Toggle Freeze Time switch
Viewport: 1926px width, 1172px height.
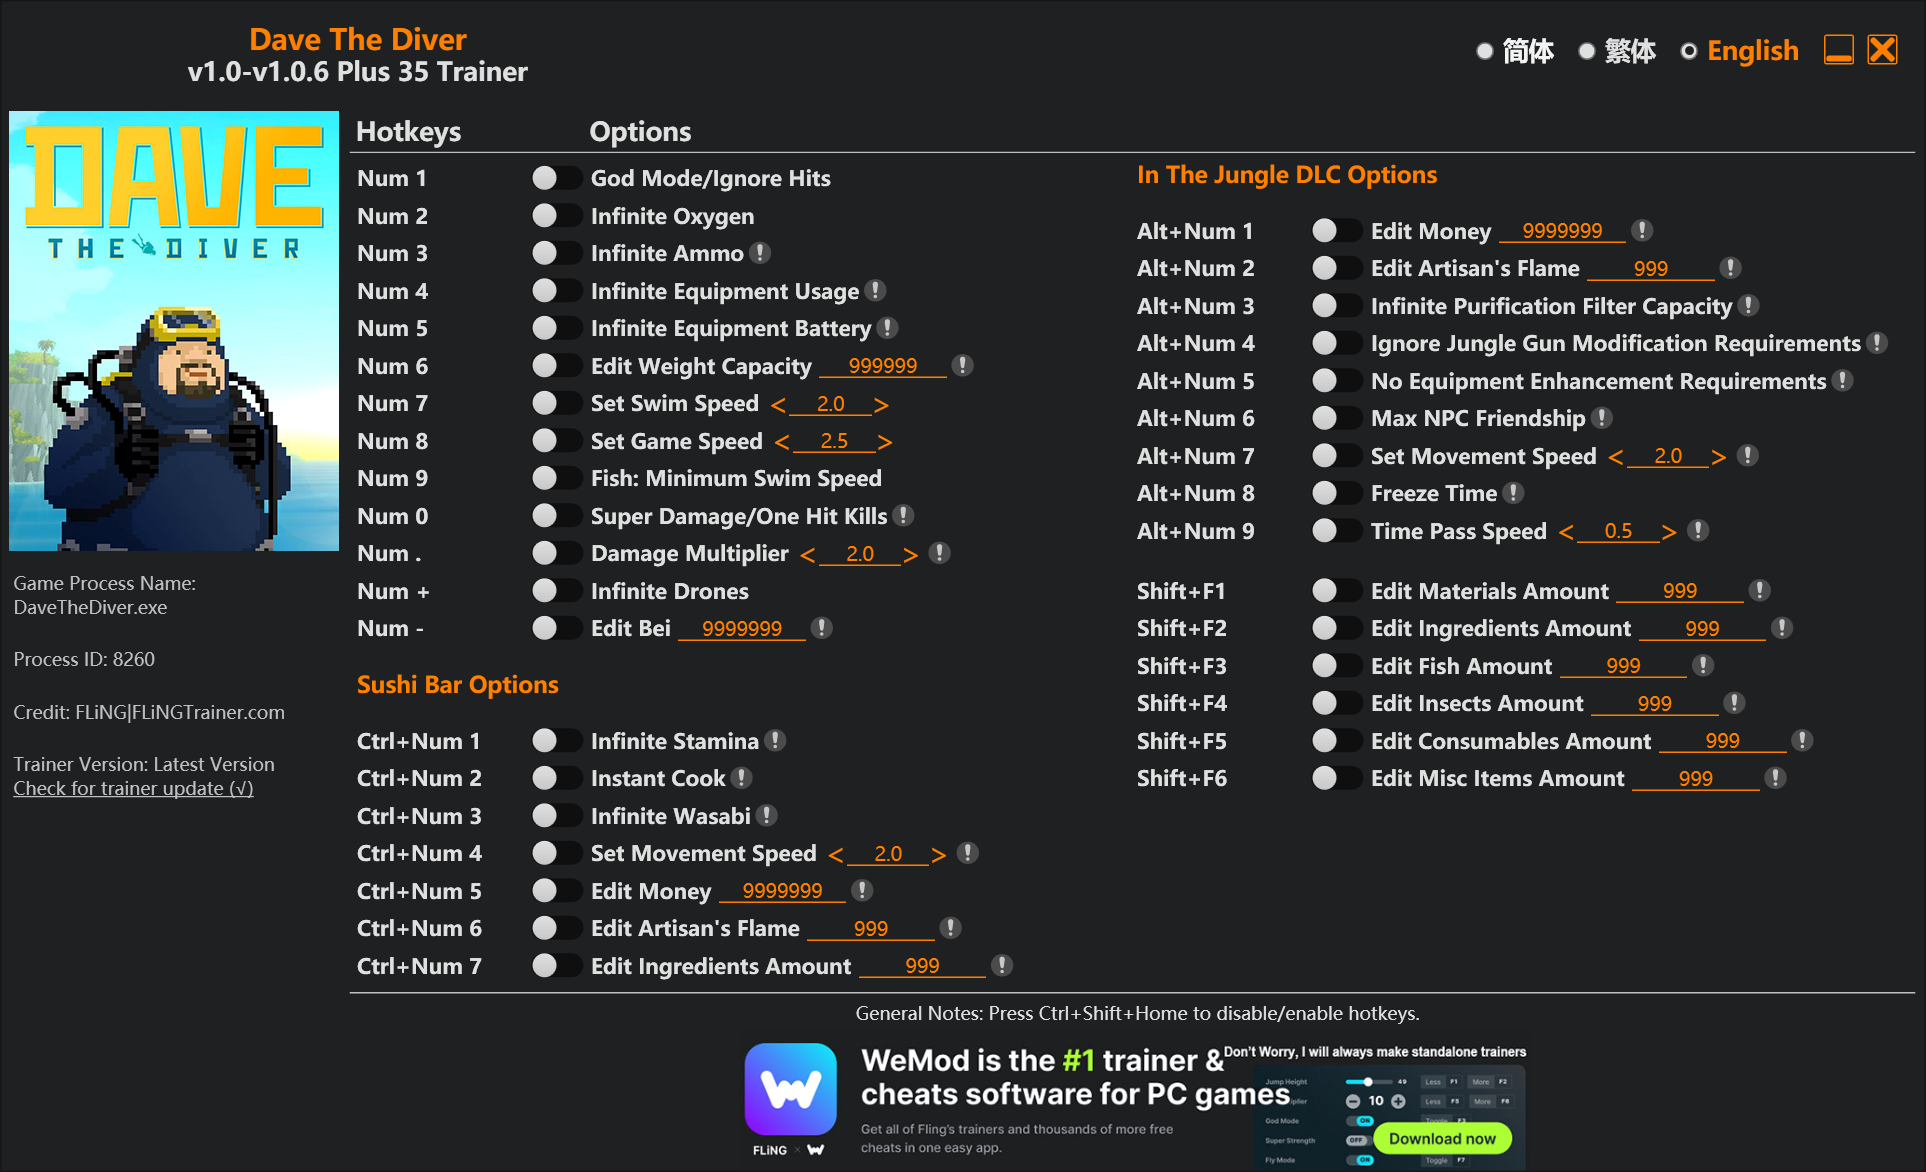pyautogui.click(x=1336, y=493)
